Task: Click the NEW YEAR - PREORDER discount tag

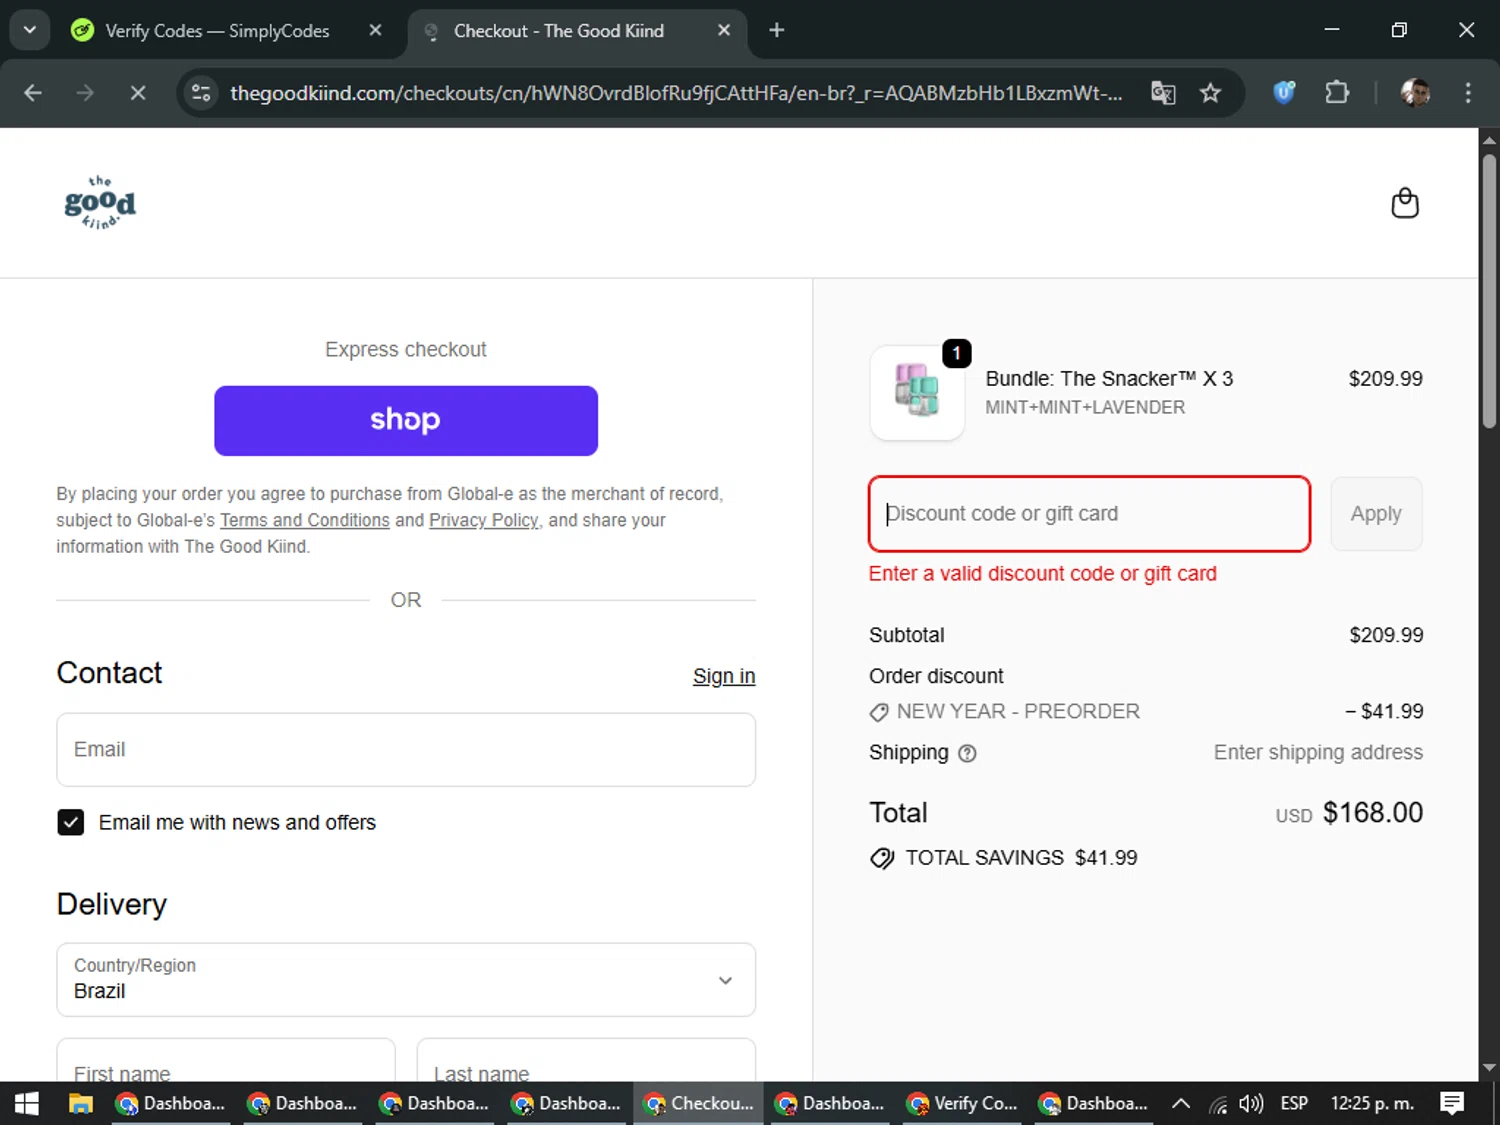Action: [x=1004, y=712]
